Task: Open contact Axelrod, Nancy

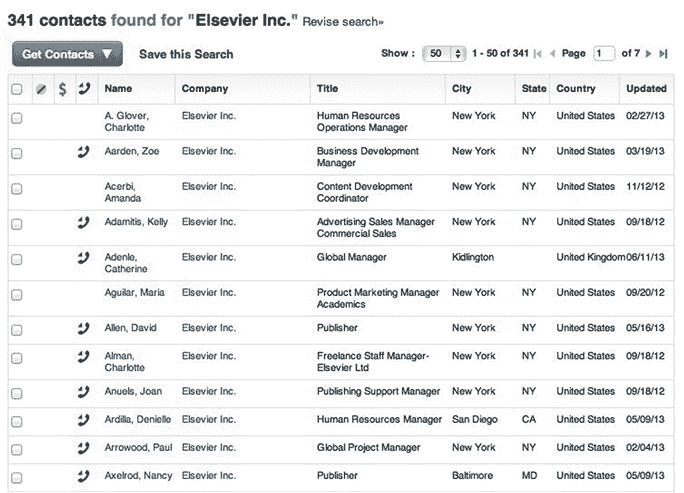Action: (x=138, y=476)
